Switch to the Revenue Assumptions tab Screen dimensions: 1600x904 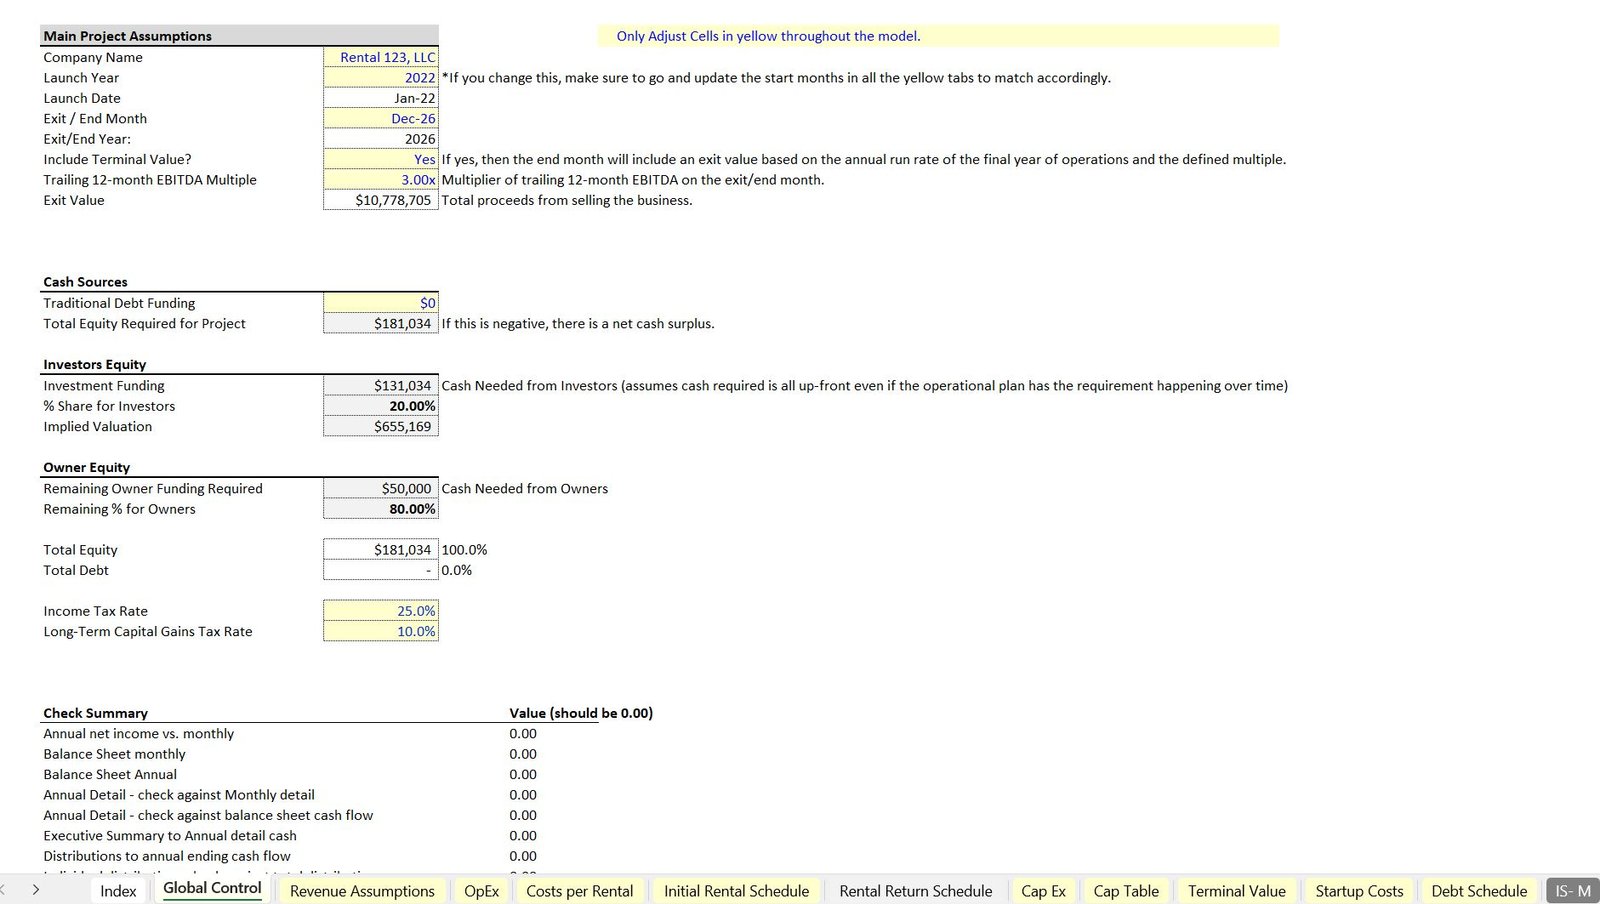pos(362,891)
